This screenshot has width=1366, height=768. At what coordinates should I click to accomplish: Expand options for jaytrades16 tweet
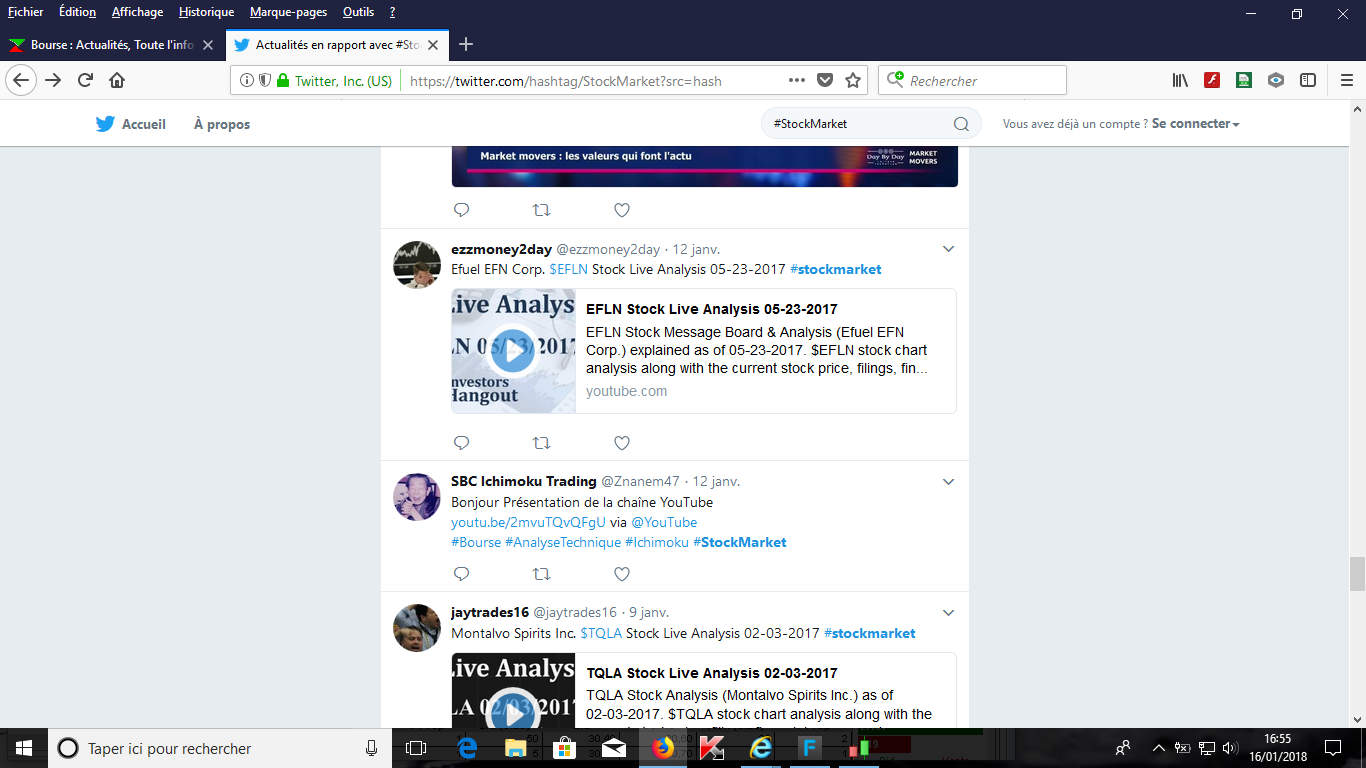(949, 613)
